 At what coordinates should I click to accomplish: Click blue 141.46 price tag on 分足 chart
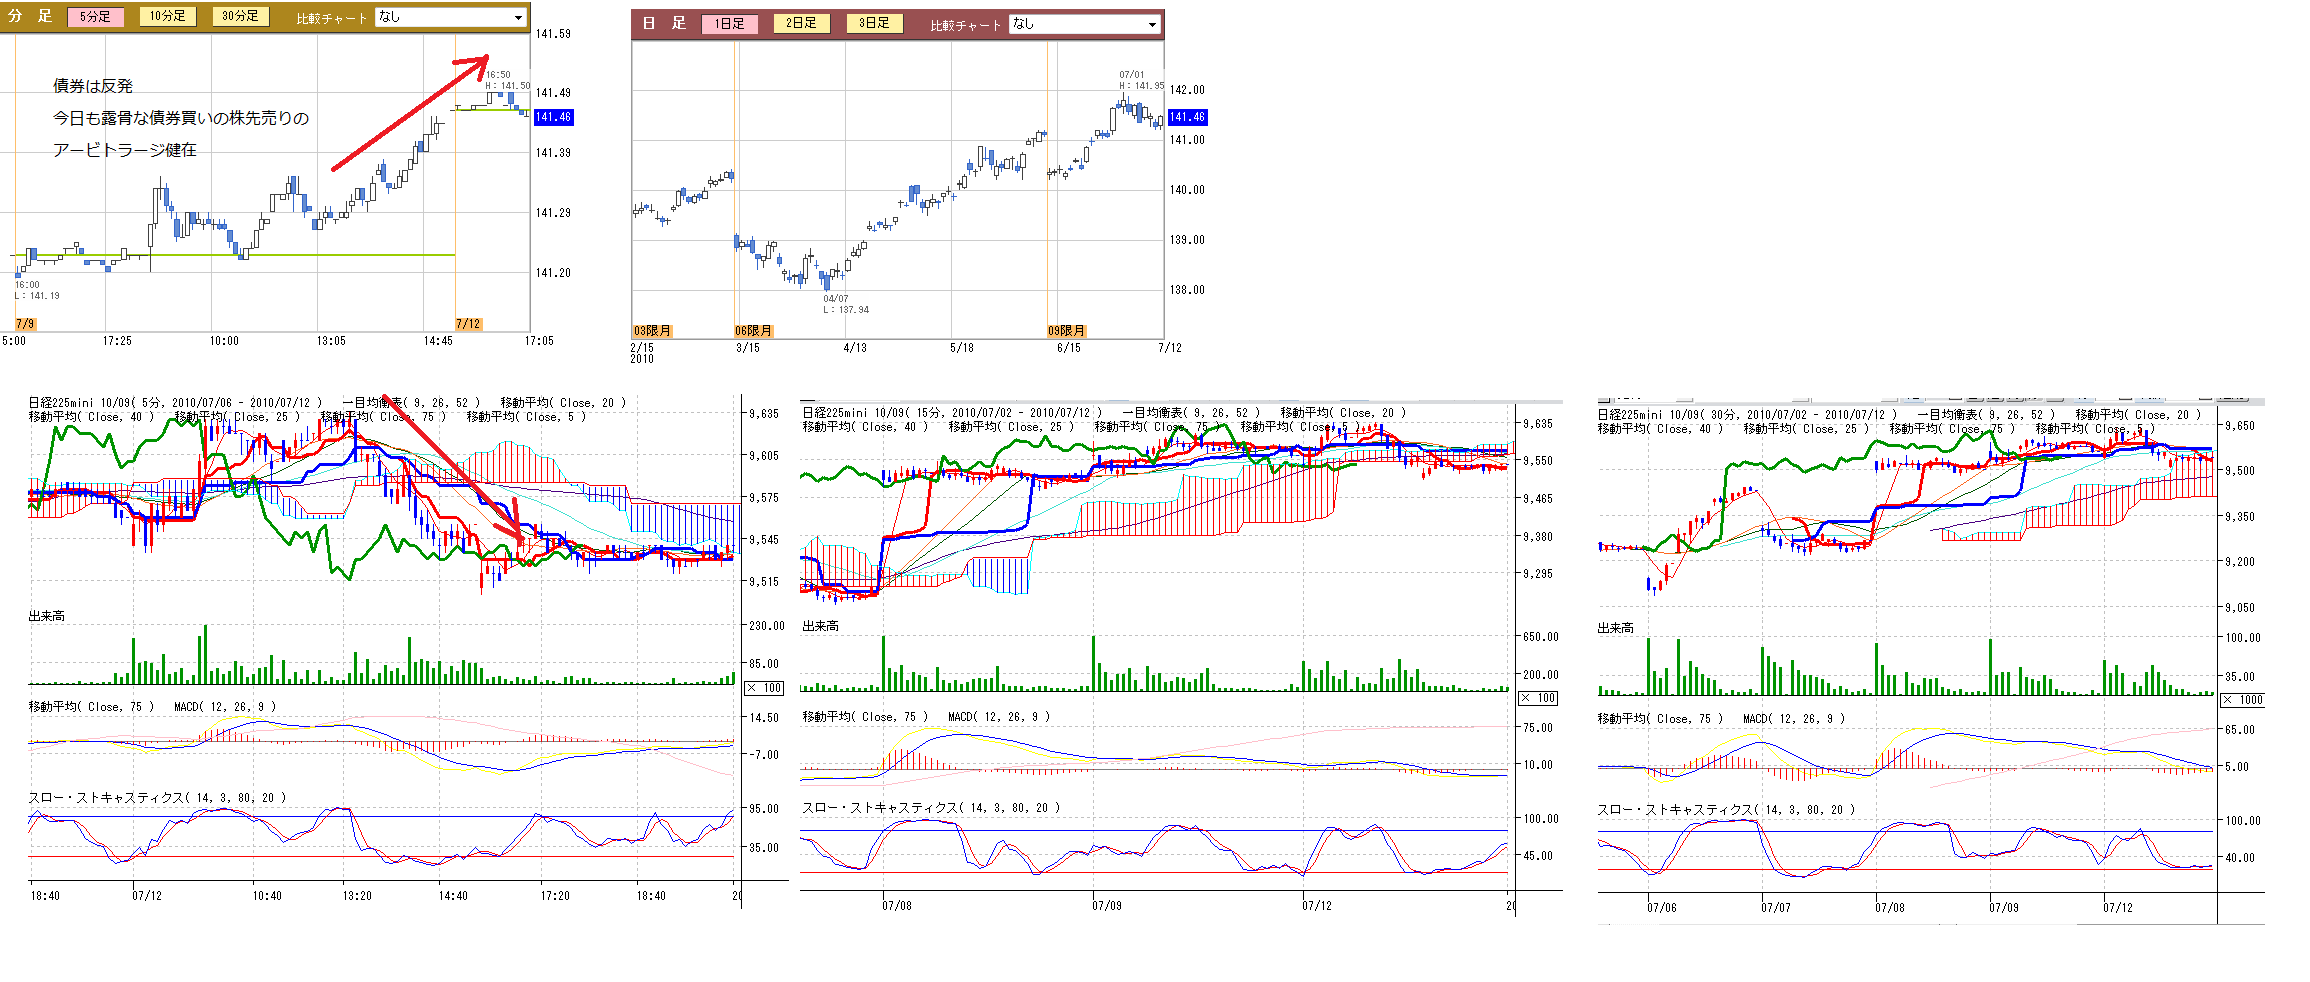coord(553,118)
